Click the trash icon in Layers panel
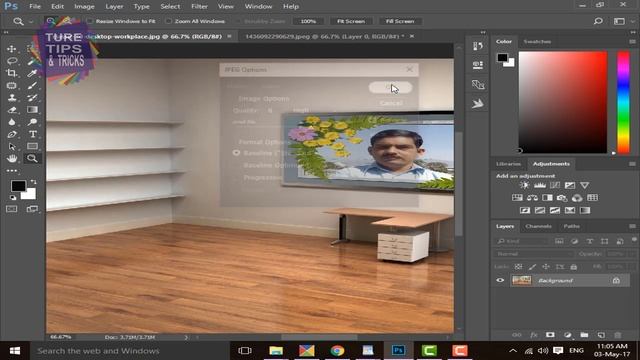This screenshot has height=360, width=640. tap(618, 335)
